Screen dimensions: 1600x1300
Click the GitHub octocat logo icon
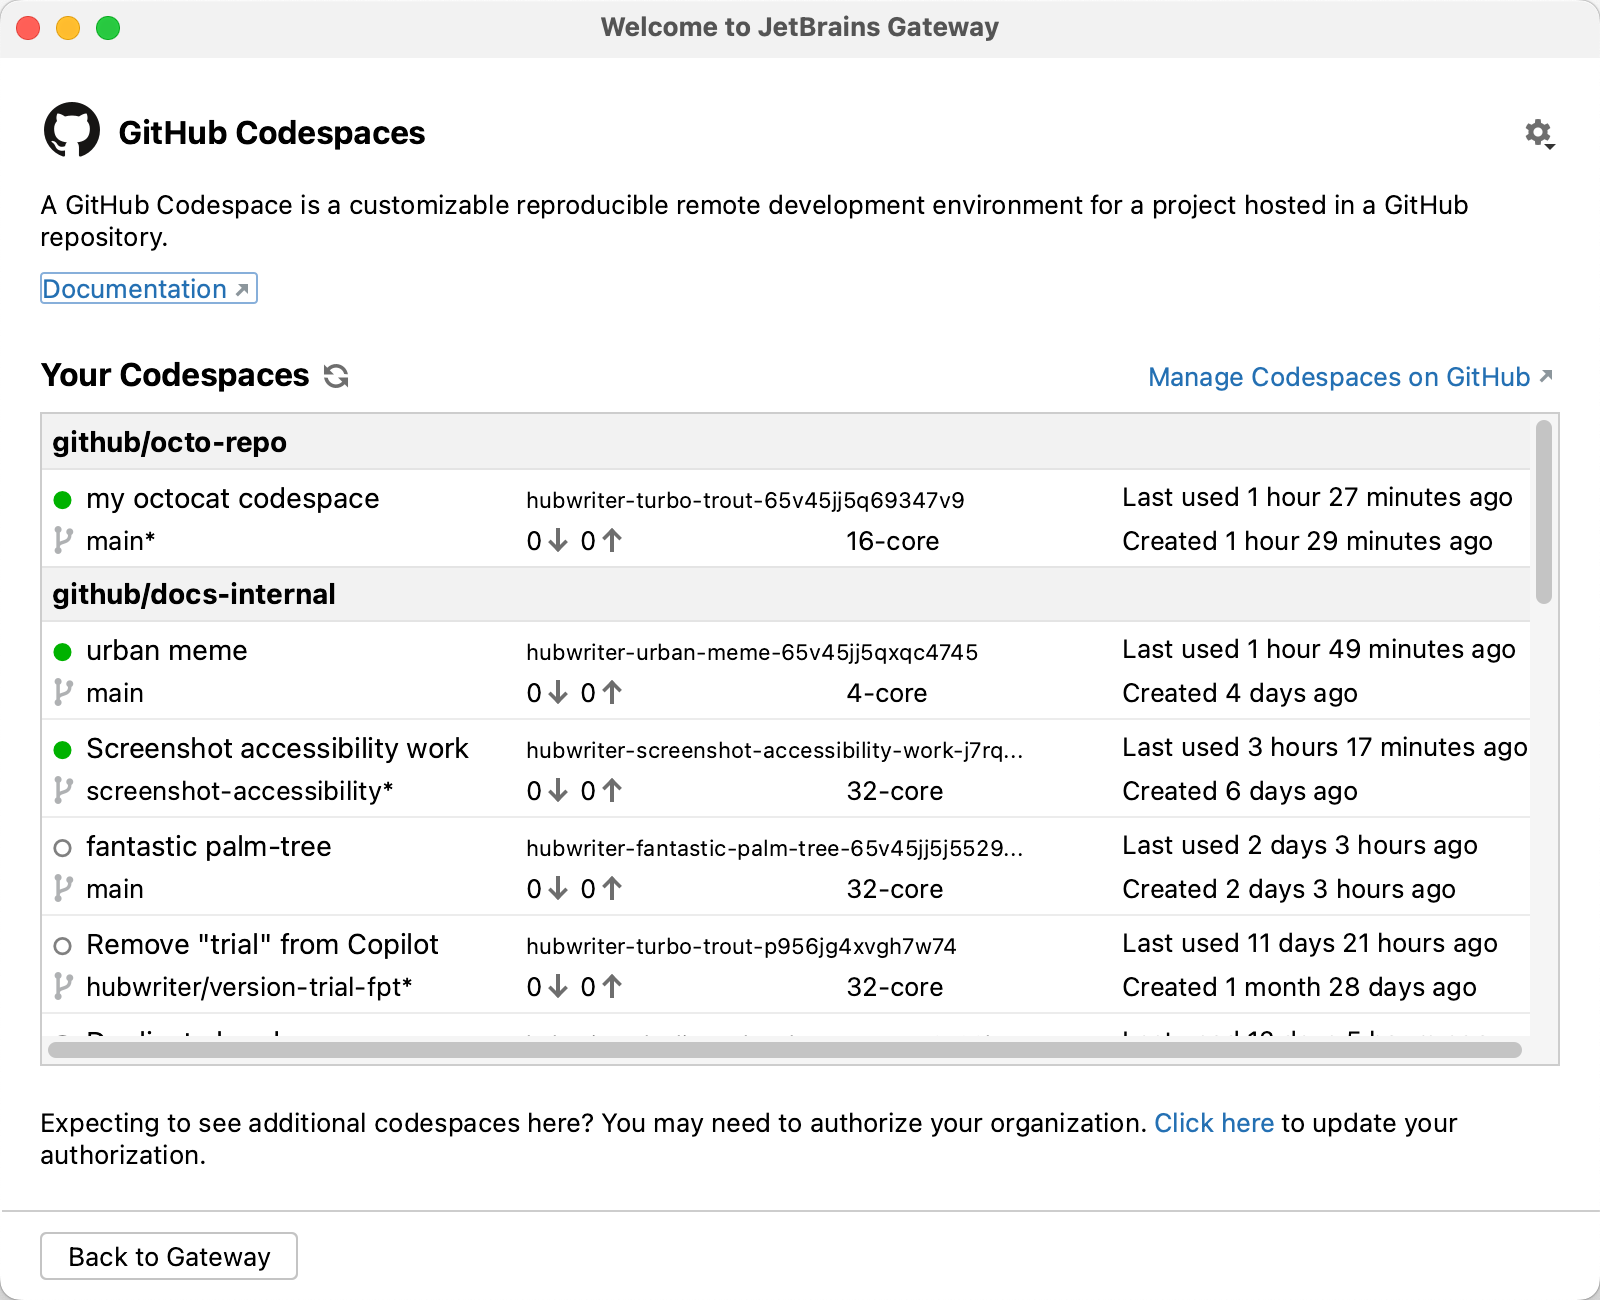tap(74, 128)
